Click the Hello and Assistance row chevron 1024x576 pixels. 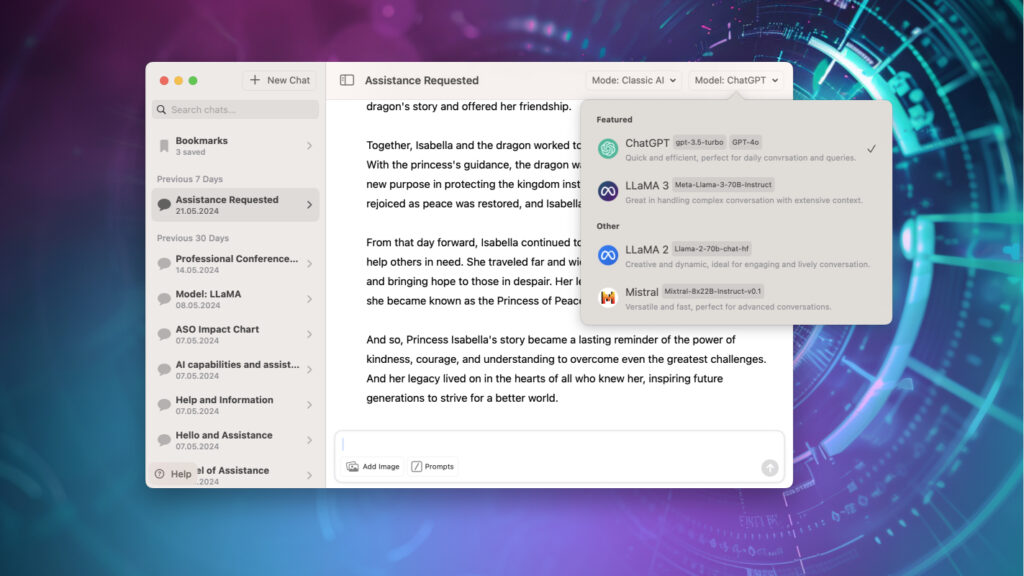[310, 440]
